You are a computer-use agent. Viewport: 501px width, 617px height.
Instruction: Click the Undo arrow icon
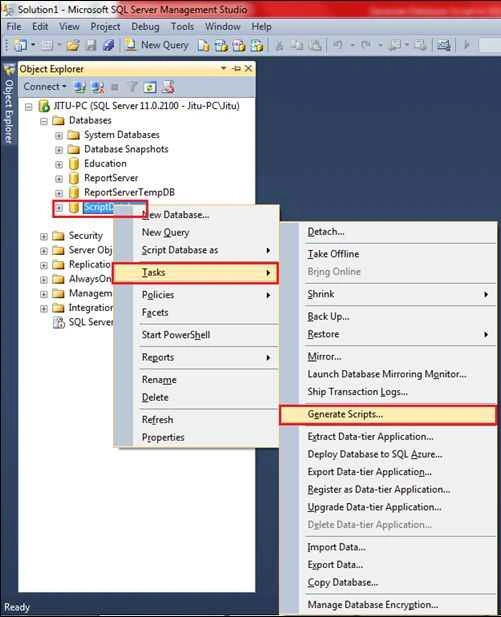click(x=338, y=45)
